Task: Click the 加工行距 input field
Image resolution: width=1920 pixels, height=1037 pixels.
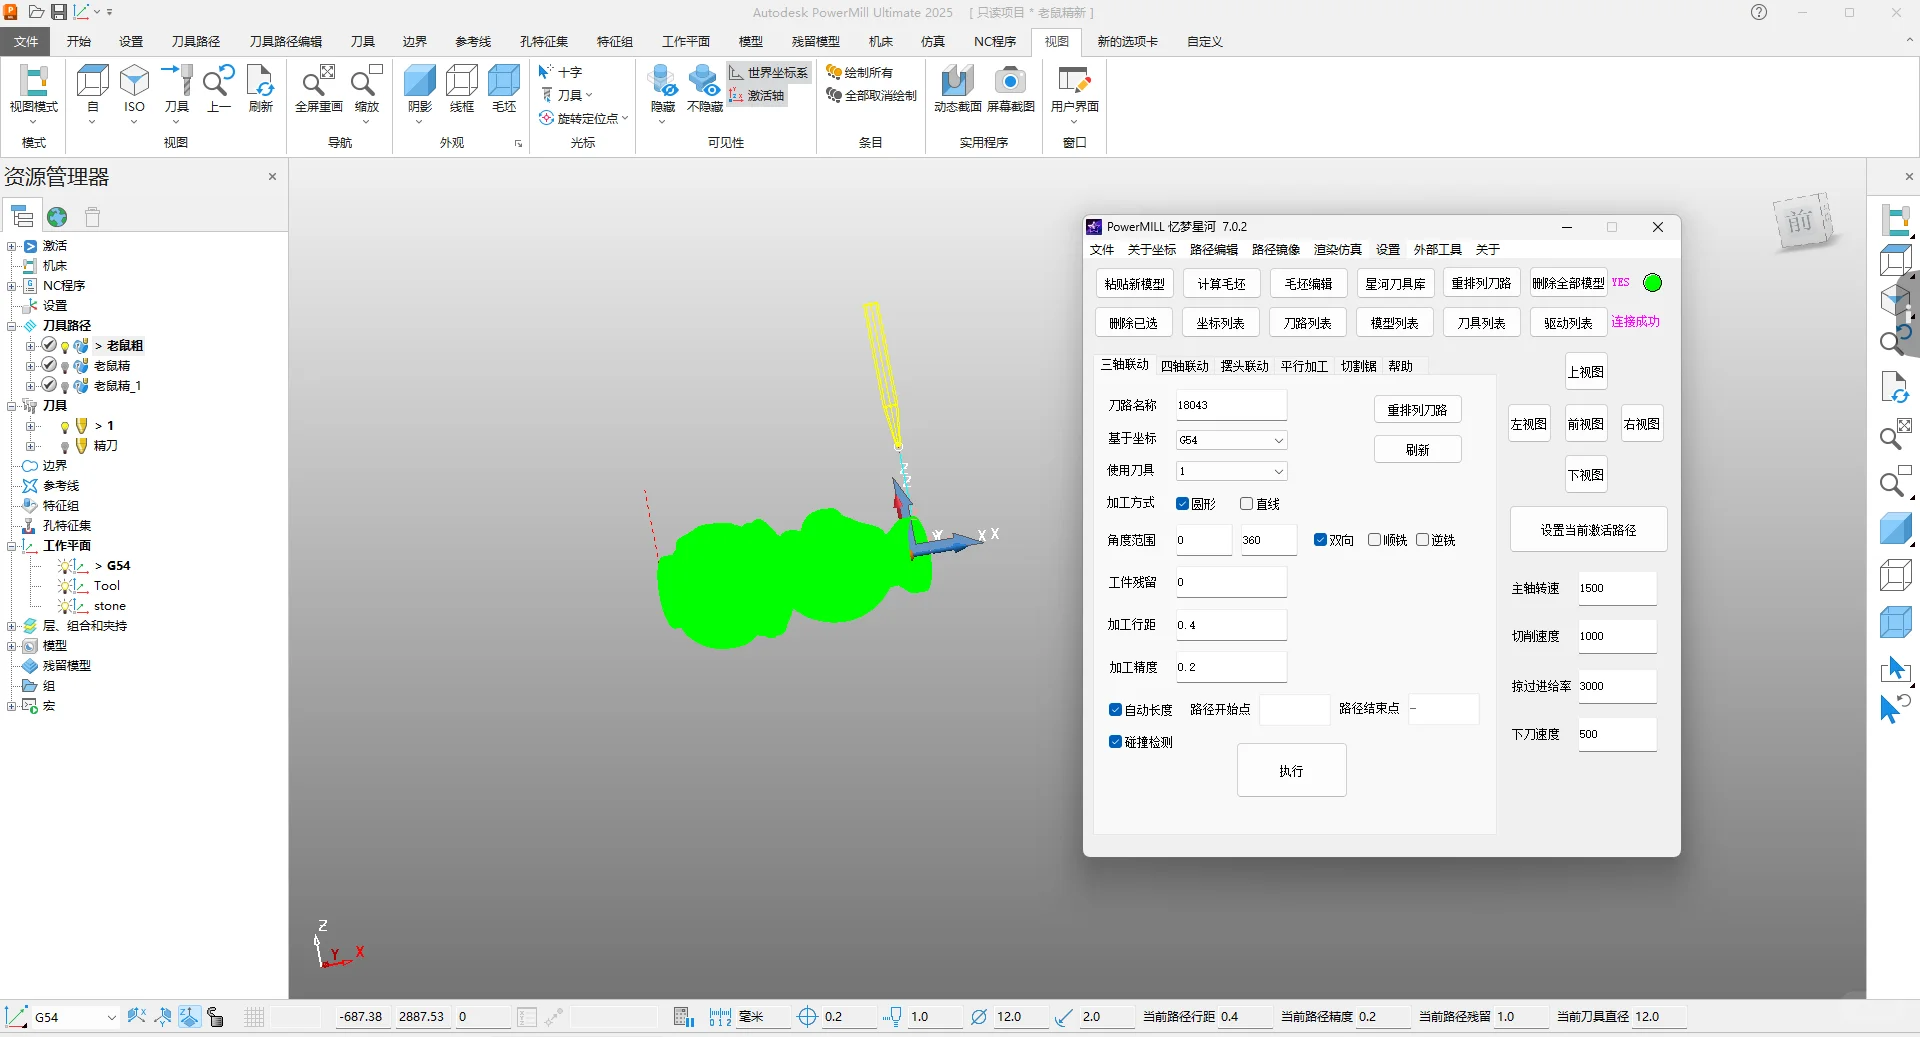Action: click(x=1231, y=625)
